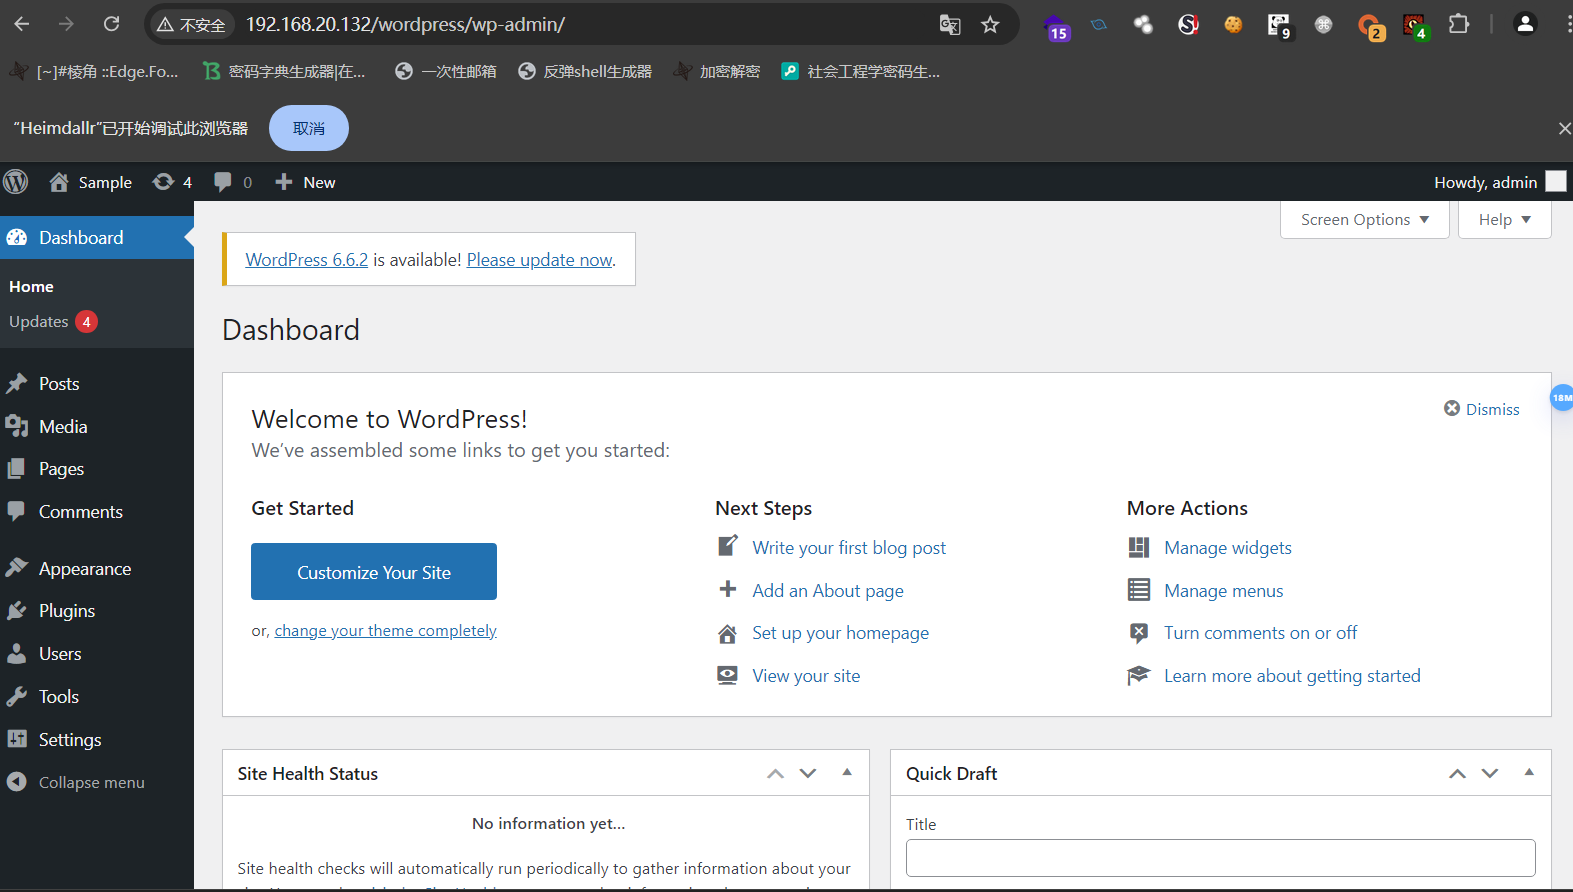Click Add an About page link
Viewport: 1573px width, 892px height.
[828, 591]
